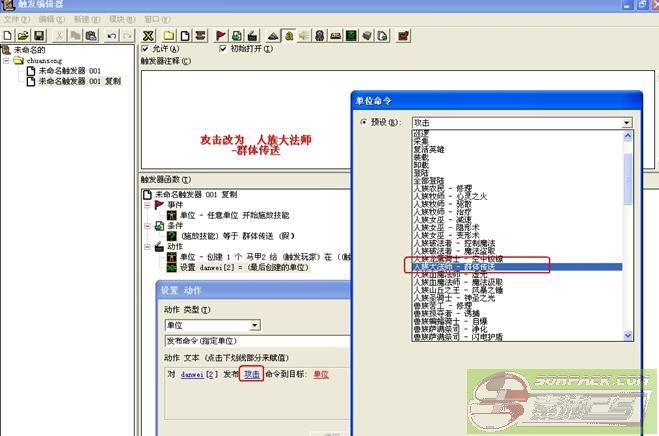Click the variables X toolbar icon
The height and width of the screenshot is (436, 659).
(147, 35)
